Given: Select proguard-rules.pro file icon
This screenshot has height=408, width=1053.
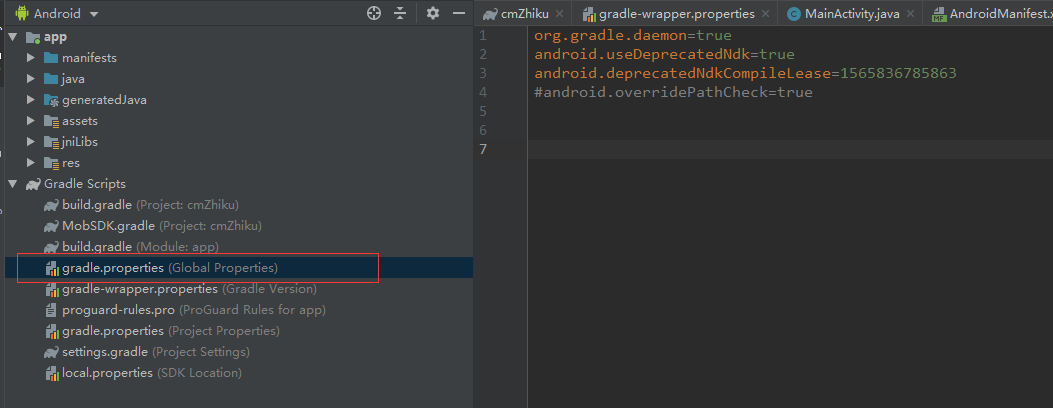Looking at the screenshot, I should pyautogui.click(x=51, y=310).
